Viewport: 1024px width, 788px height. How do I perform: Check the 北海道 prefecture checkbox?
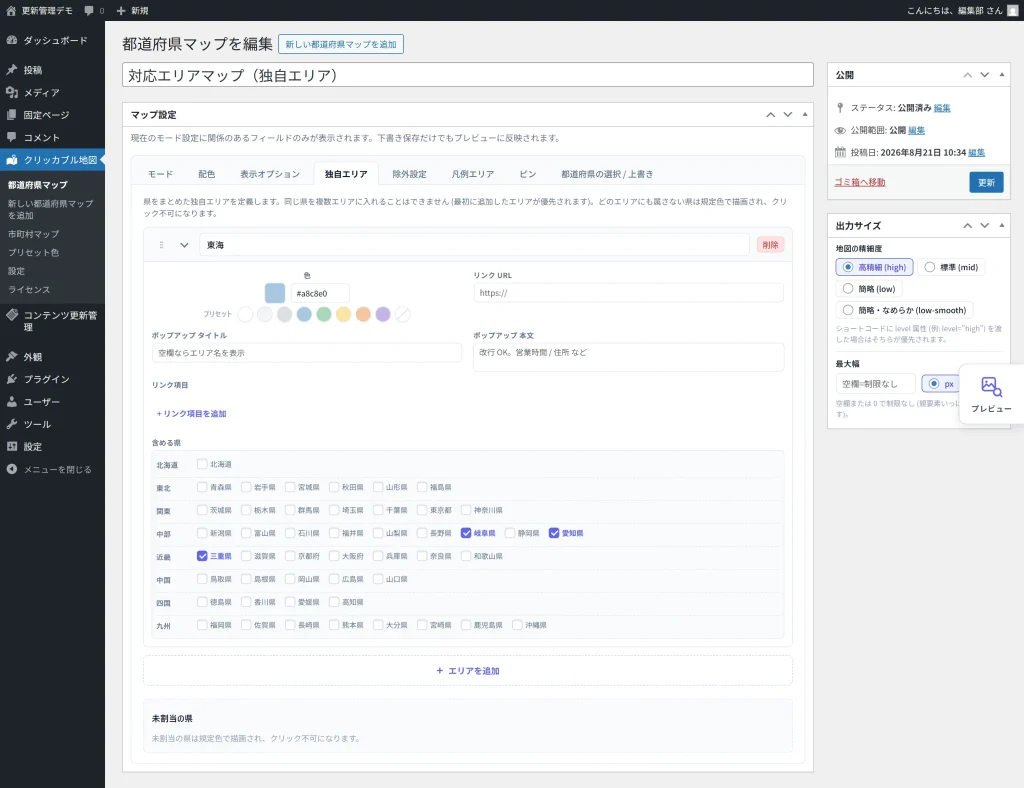202,464
